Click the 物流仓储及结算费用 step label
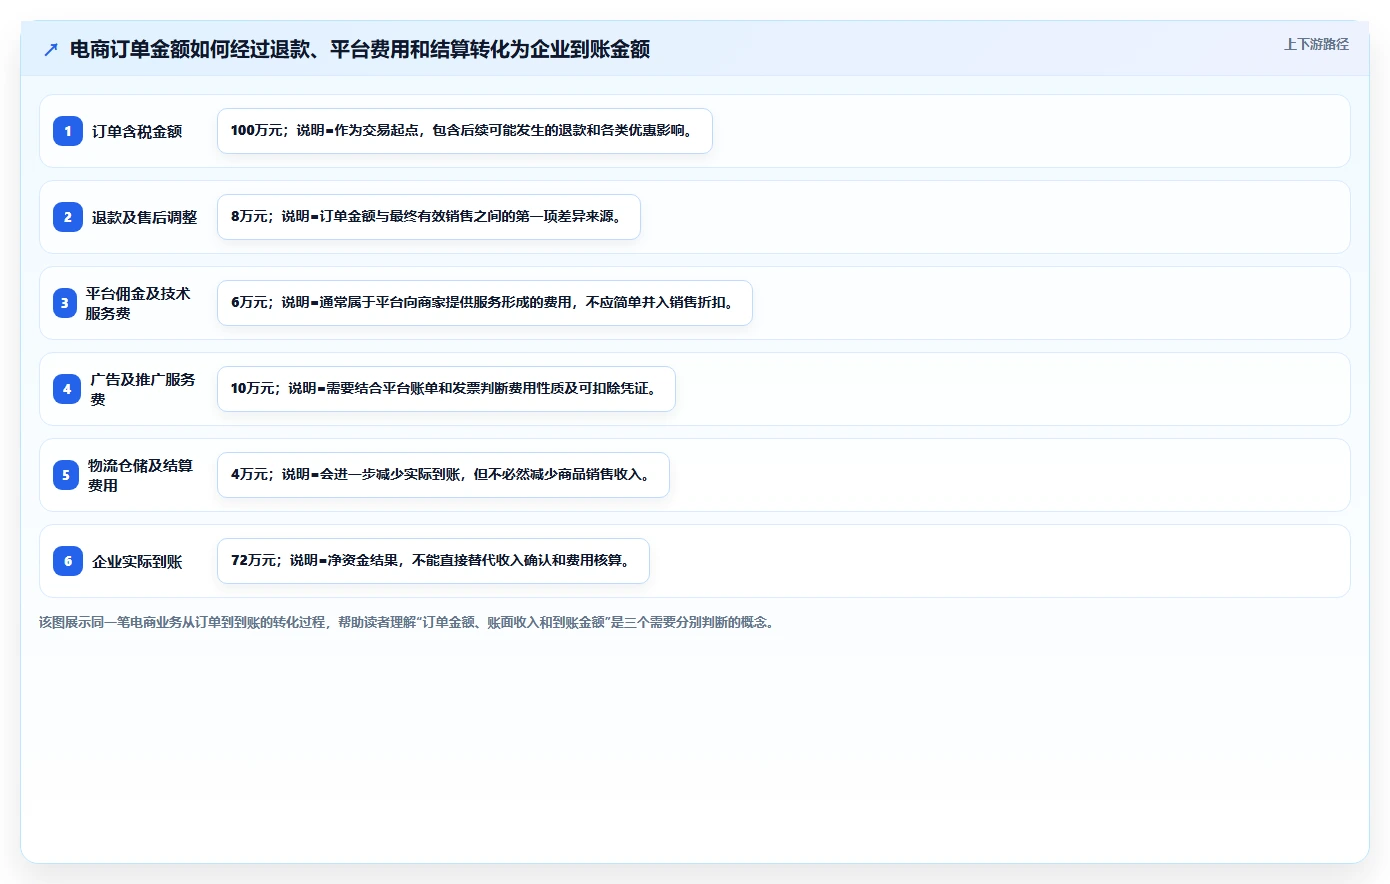The height and width of the screenshot is (884, 1390). (141, 475)
